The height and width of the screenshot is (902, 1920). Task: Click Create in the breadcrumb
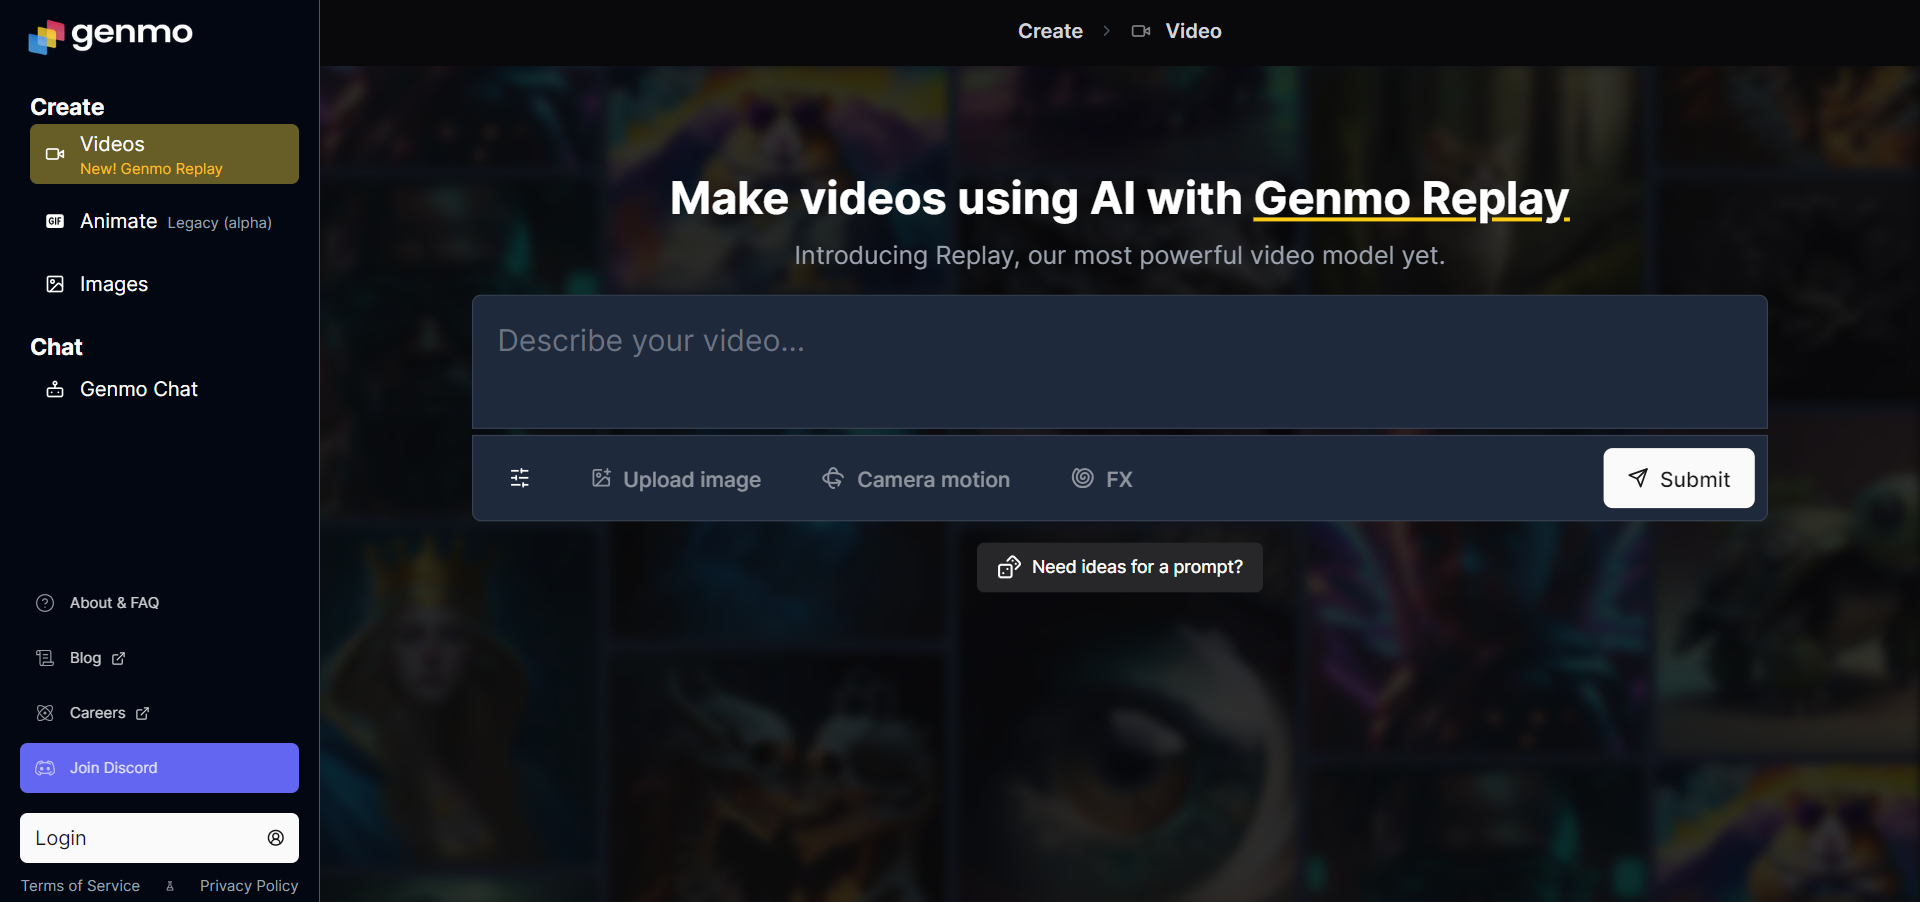1050,31
